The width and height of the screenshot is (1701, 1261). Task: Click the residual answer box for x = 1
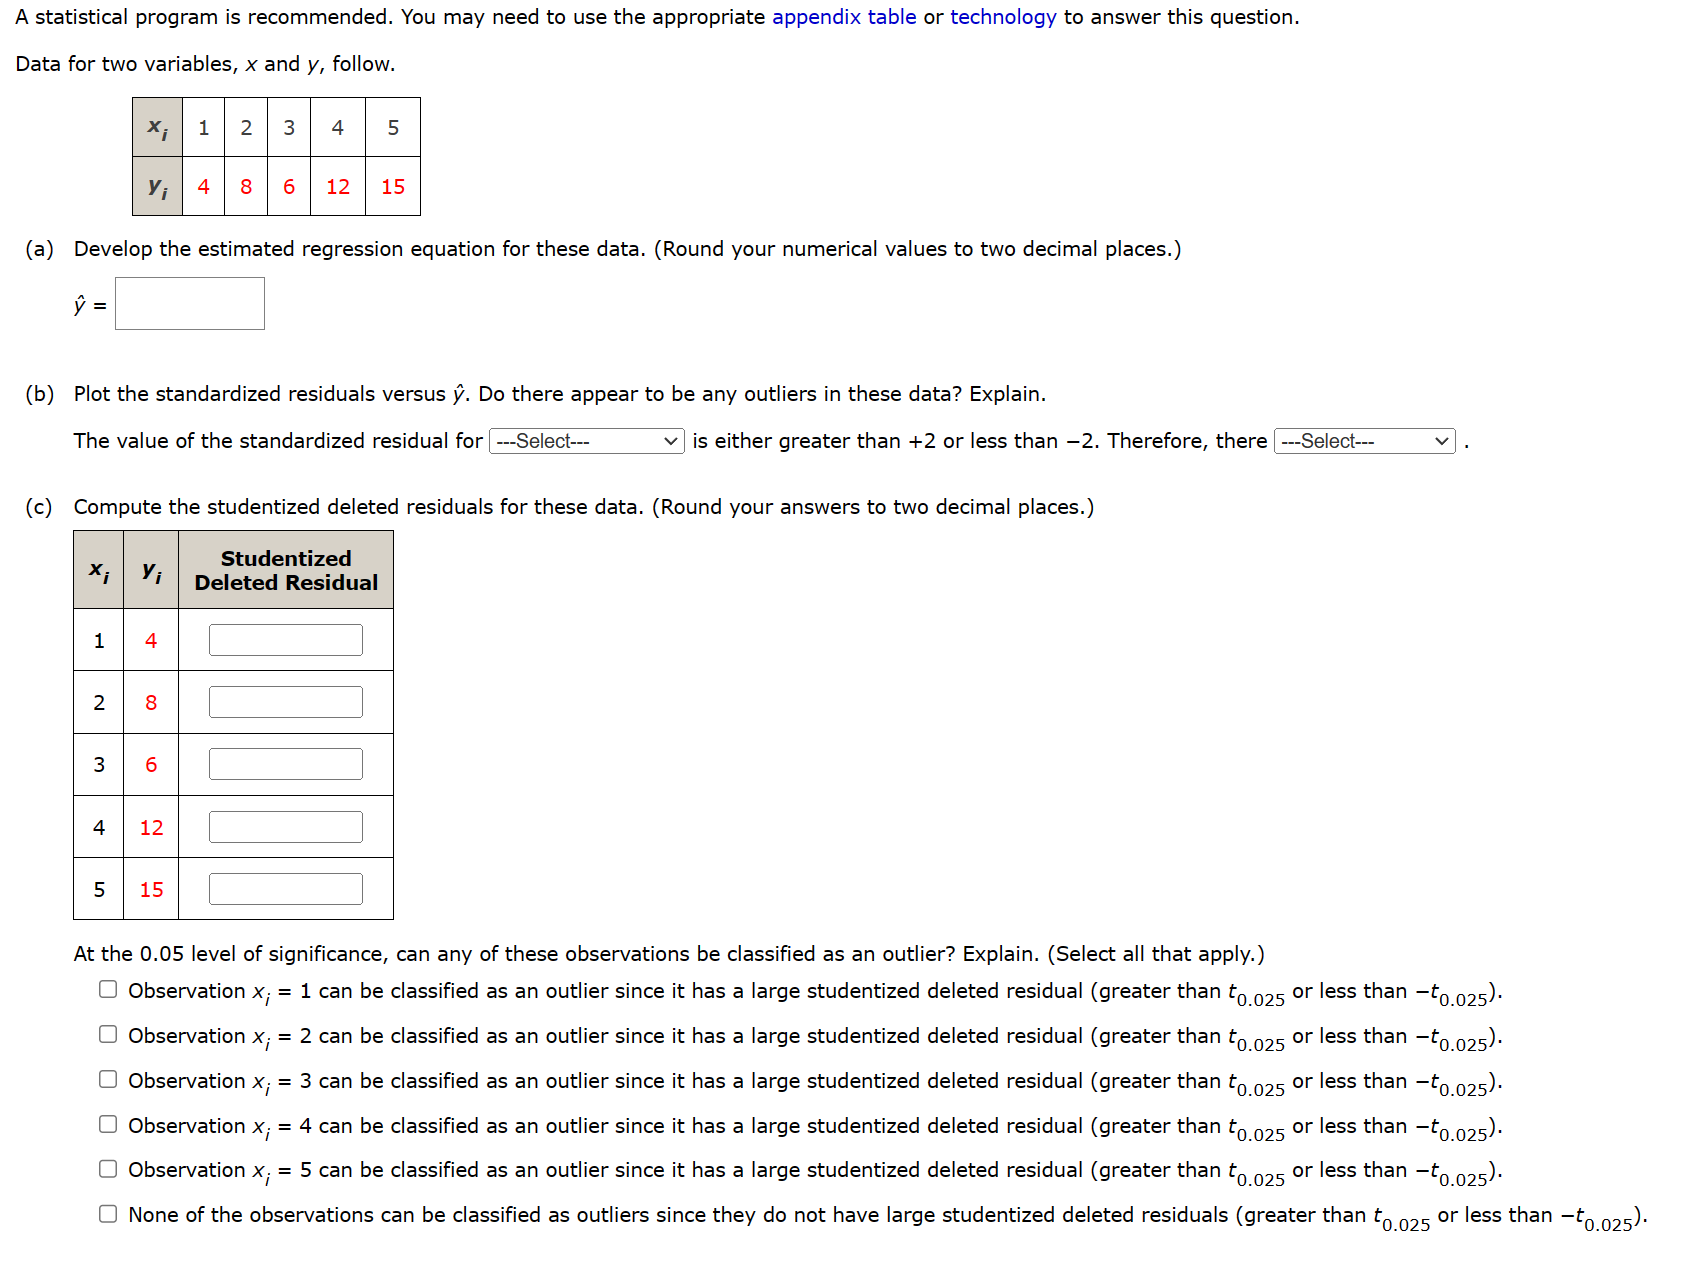(285, 639)
